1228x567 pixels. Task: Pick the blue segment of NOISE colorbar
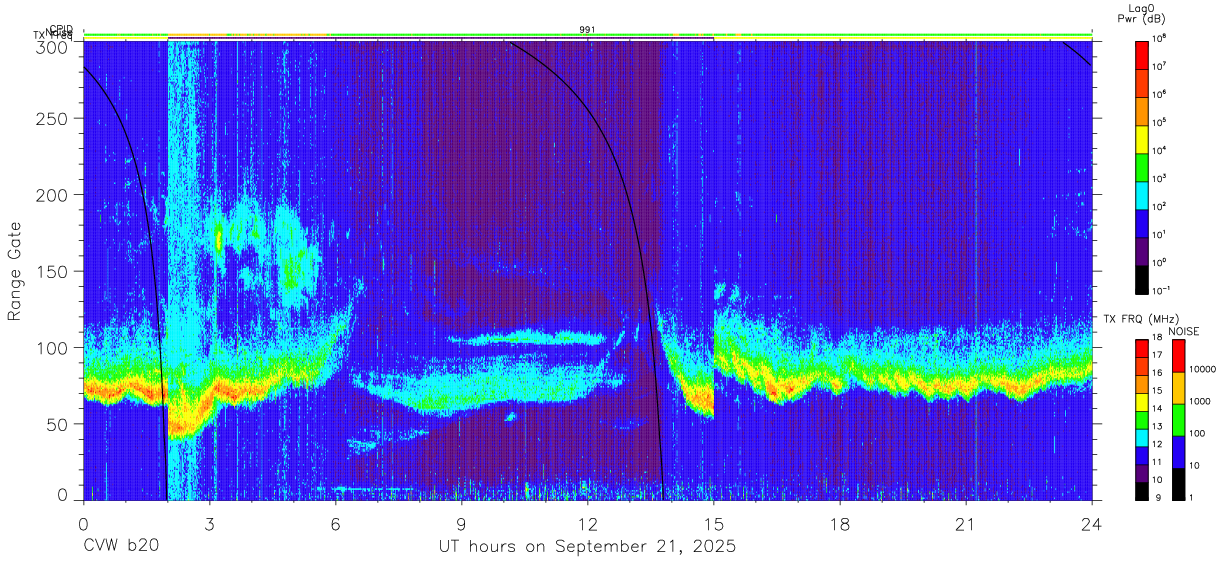click(1177, 452)
